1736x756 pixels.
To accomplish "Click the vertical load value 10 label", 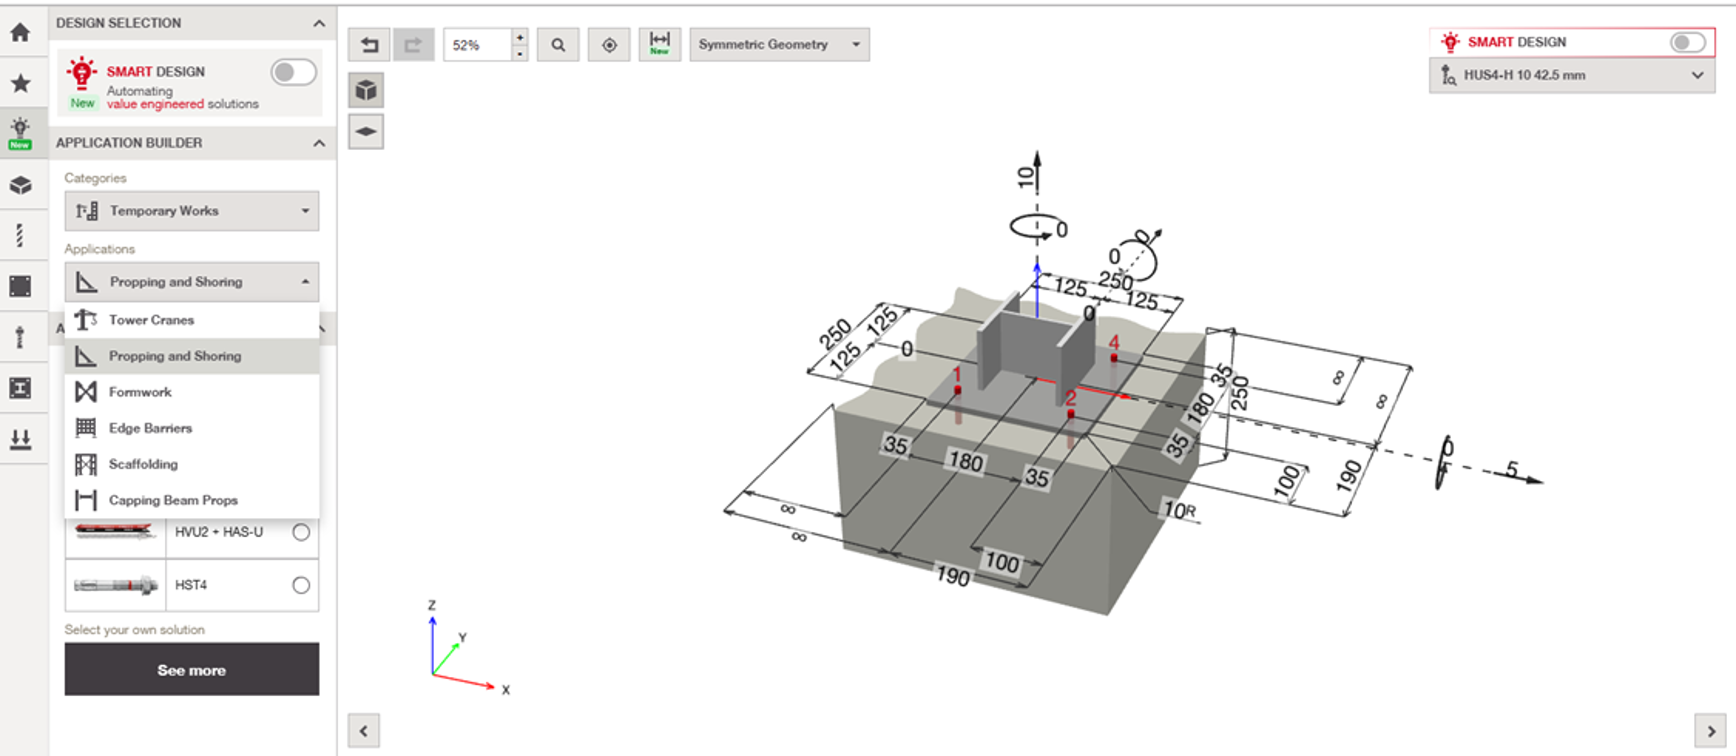I will [x=1025, y=177].
